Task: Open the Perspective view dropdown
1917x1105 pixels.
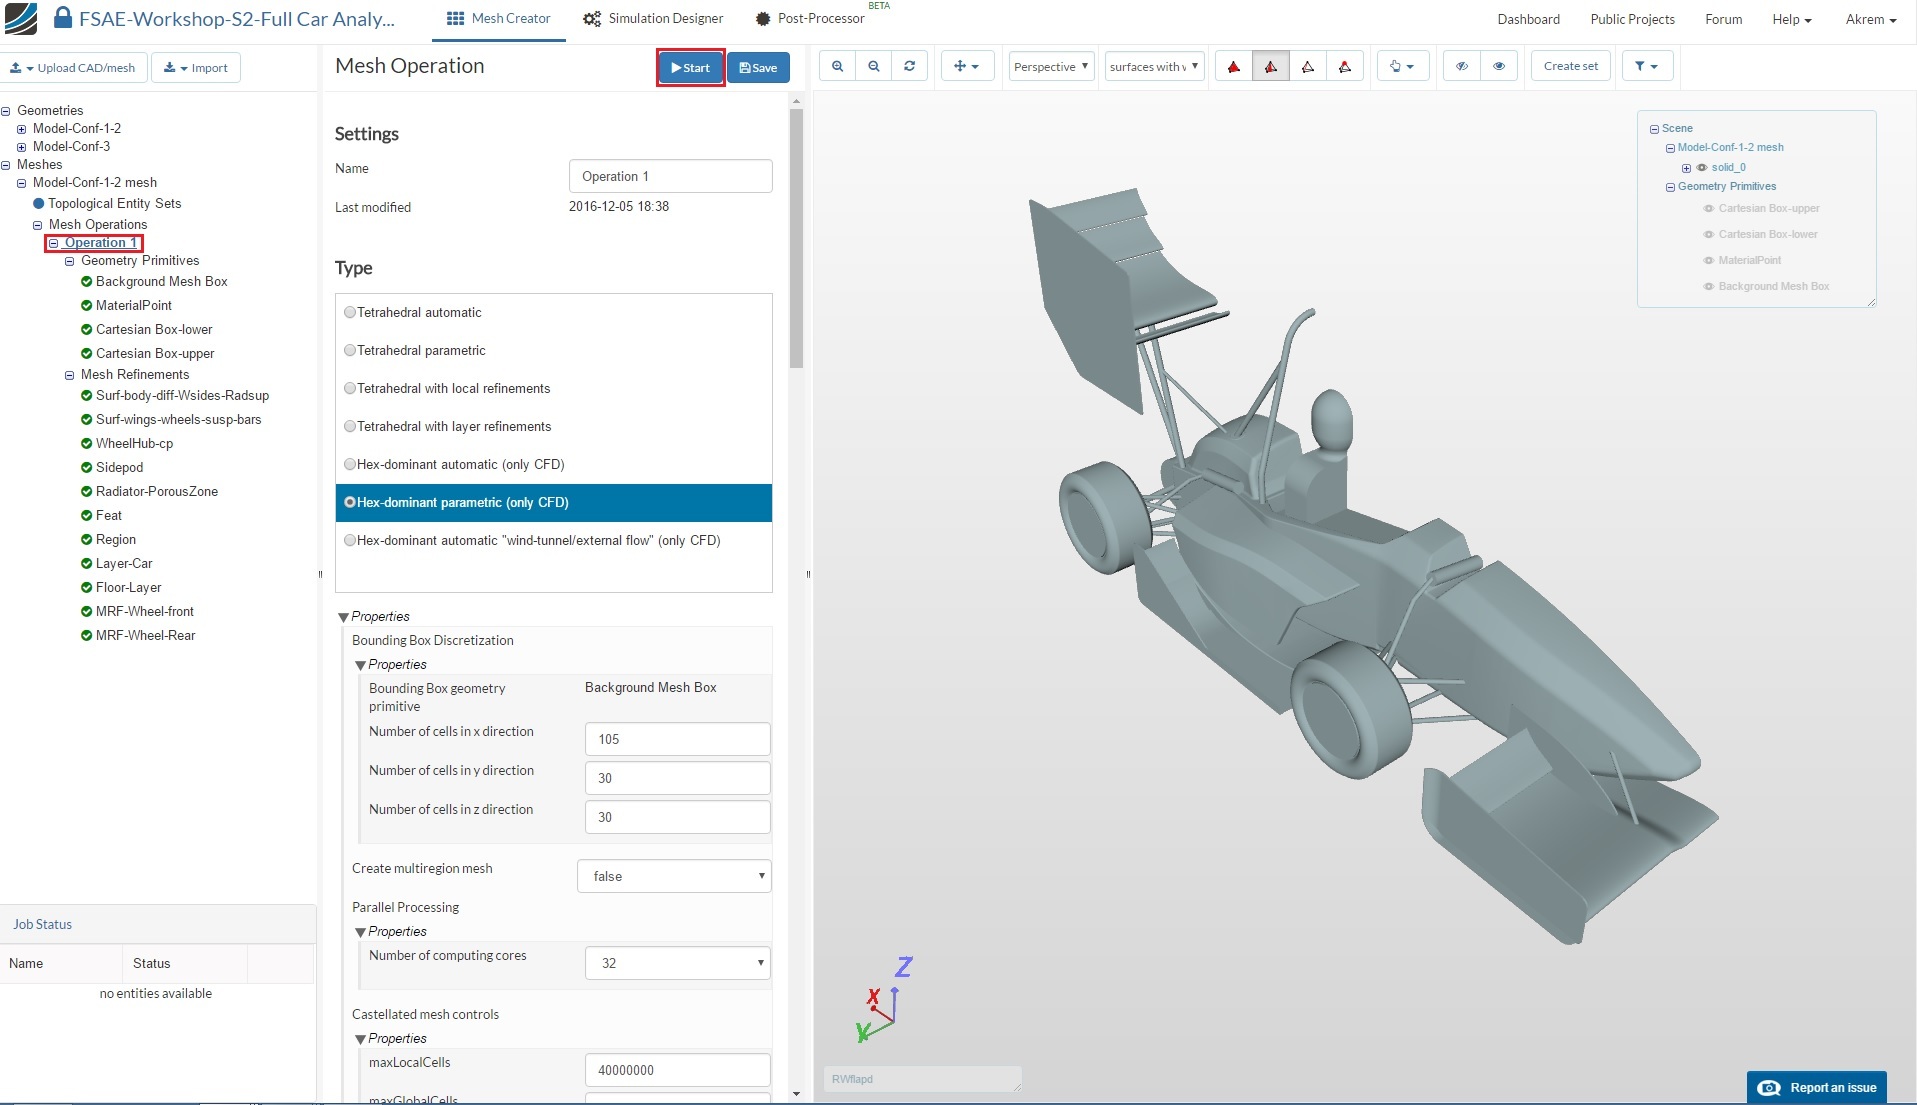Action: 1050,67
